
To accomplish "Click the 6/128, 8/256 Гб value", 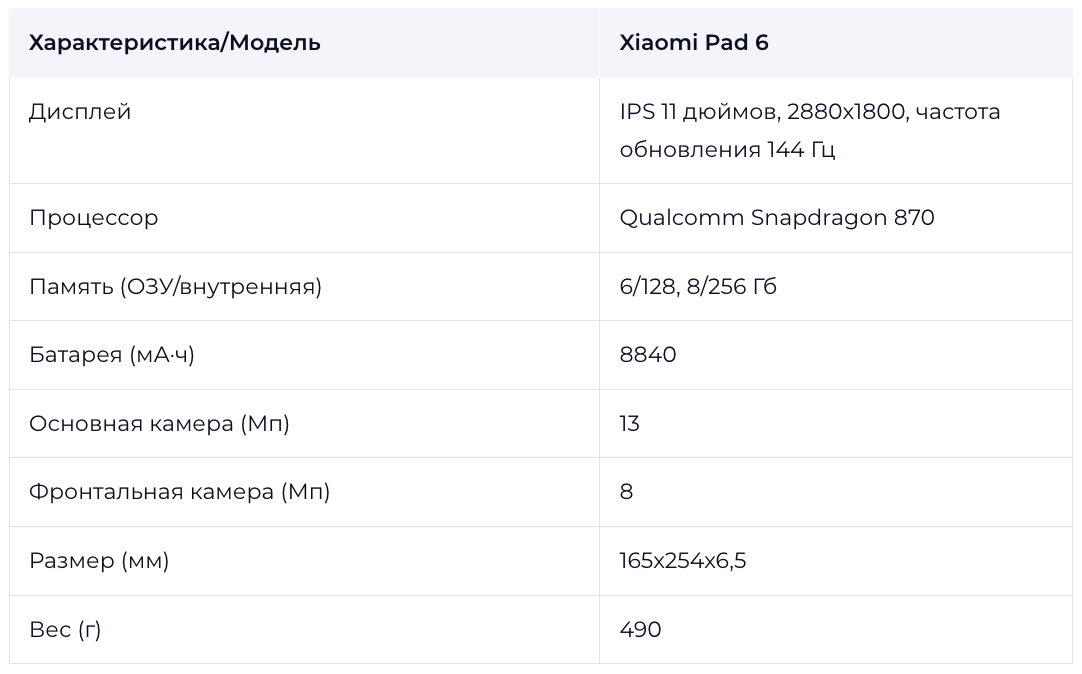I will tap(698, 286).
